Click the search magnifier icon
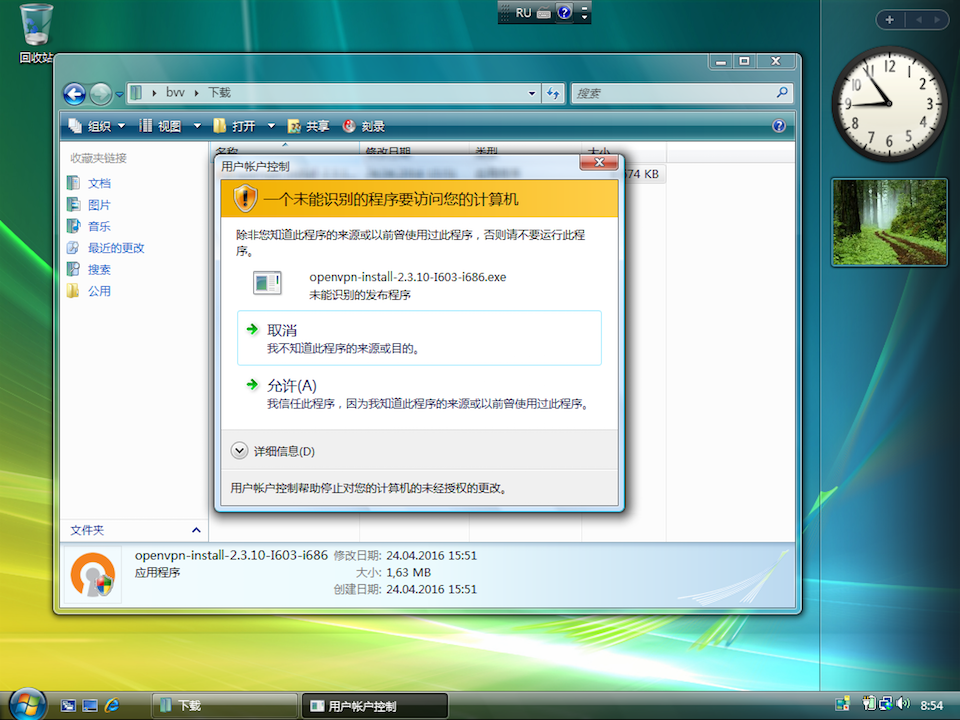Viewport: 960px width, 720px height. 782,93
